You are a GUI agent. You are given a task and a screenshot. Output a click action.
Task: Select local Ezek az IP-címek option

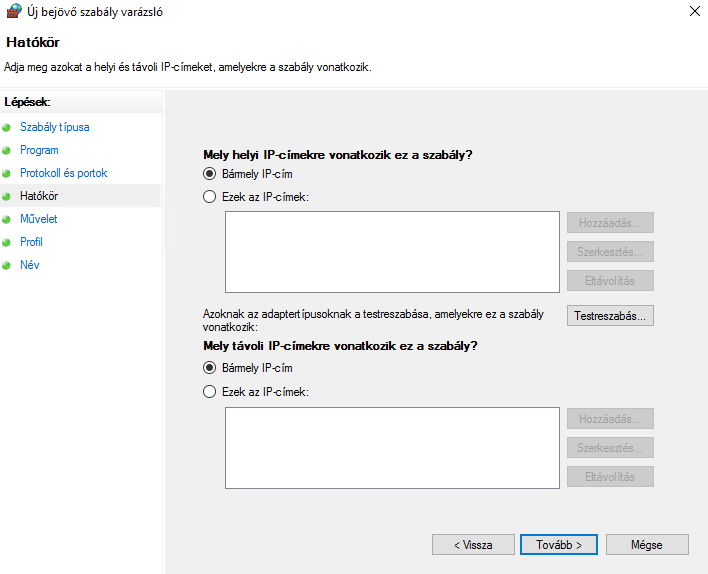coord(209,197)
